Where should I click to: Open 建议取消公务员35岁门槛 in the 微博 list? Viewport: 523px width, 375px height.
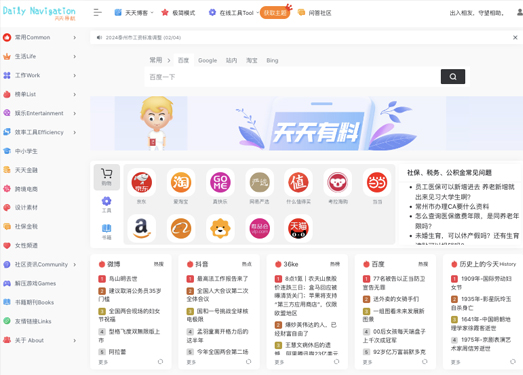130,295
